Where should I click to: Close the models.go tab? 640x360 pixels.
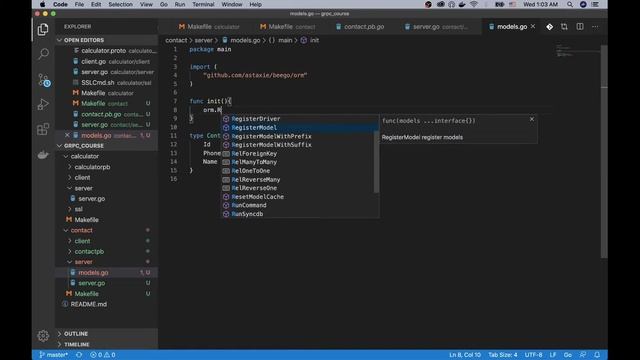coord(533,27)
